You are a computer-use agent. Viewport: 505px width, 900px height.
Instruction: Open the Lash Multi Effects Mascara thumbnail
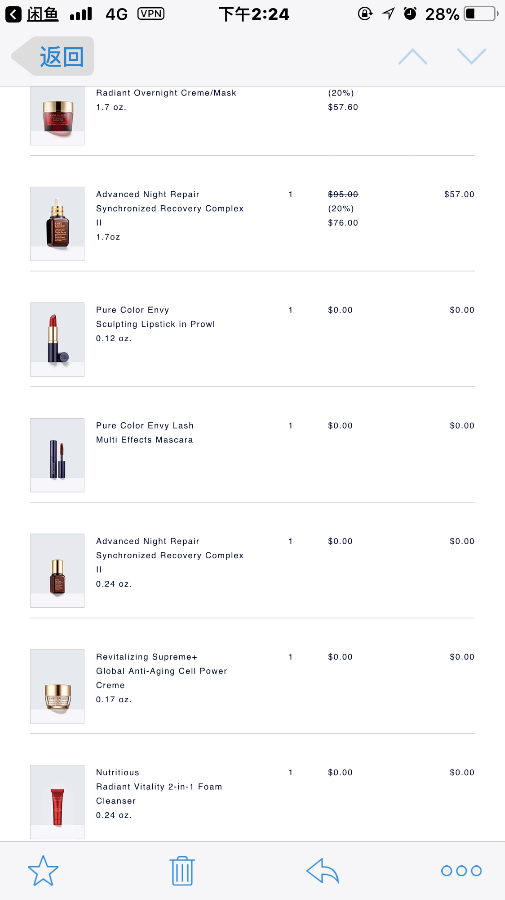pyautogui.click(x=57, y=455)
